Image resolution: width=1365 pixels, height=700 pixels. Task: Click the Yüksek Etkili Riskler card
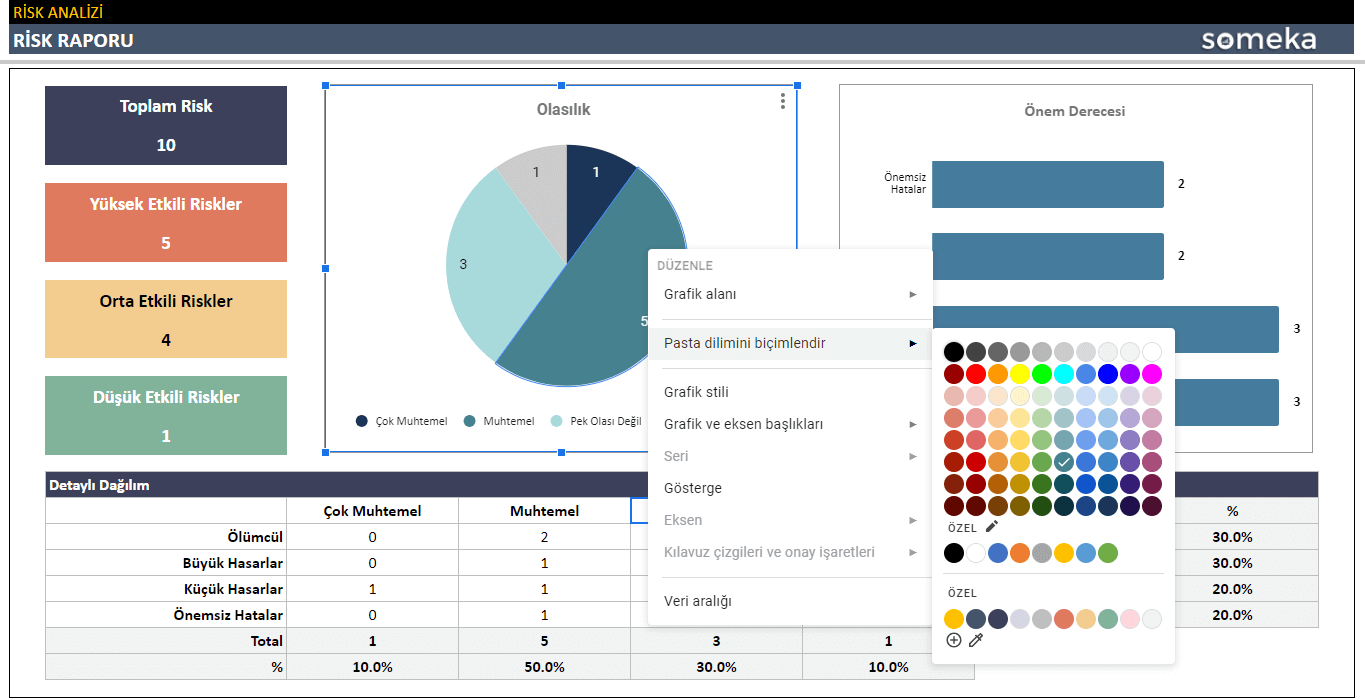coord(166,223)
